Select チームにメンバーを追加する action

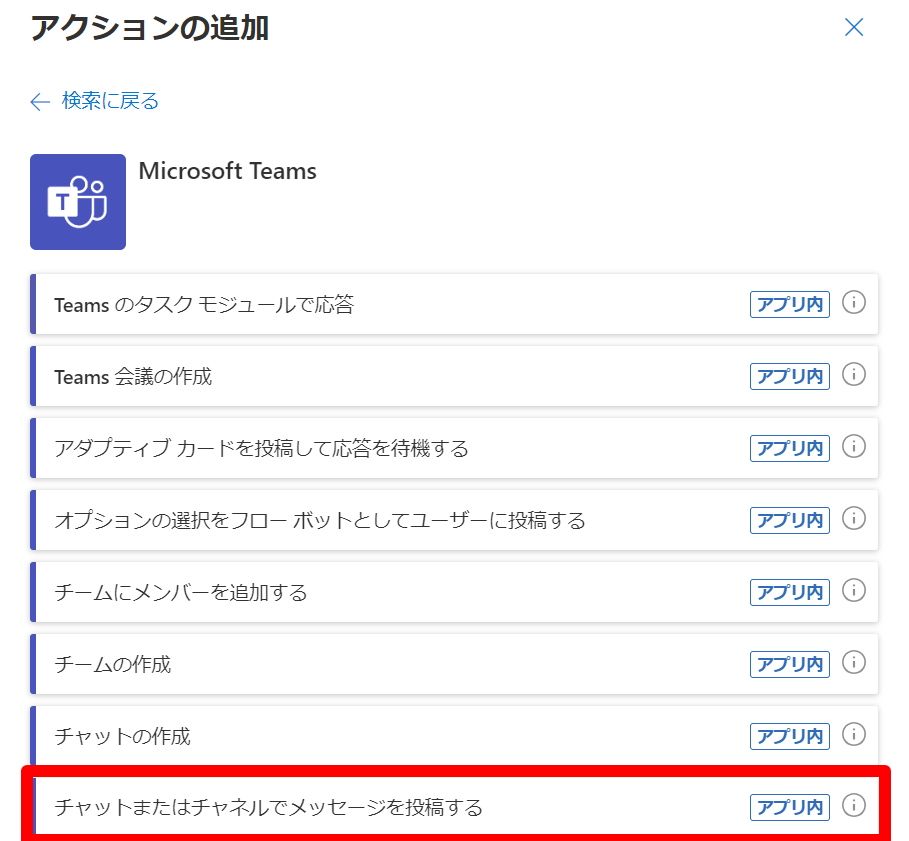pyautogui.click(x=181, y=593)
